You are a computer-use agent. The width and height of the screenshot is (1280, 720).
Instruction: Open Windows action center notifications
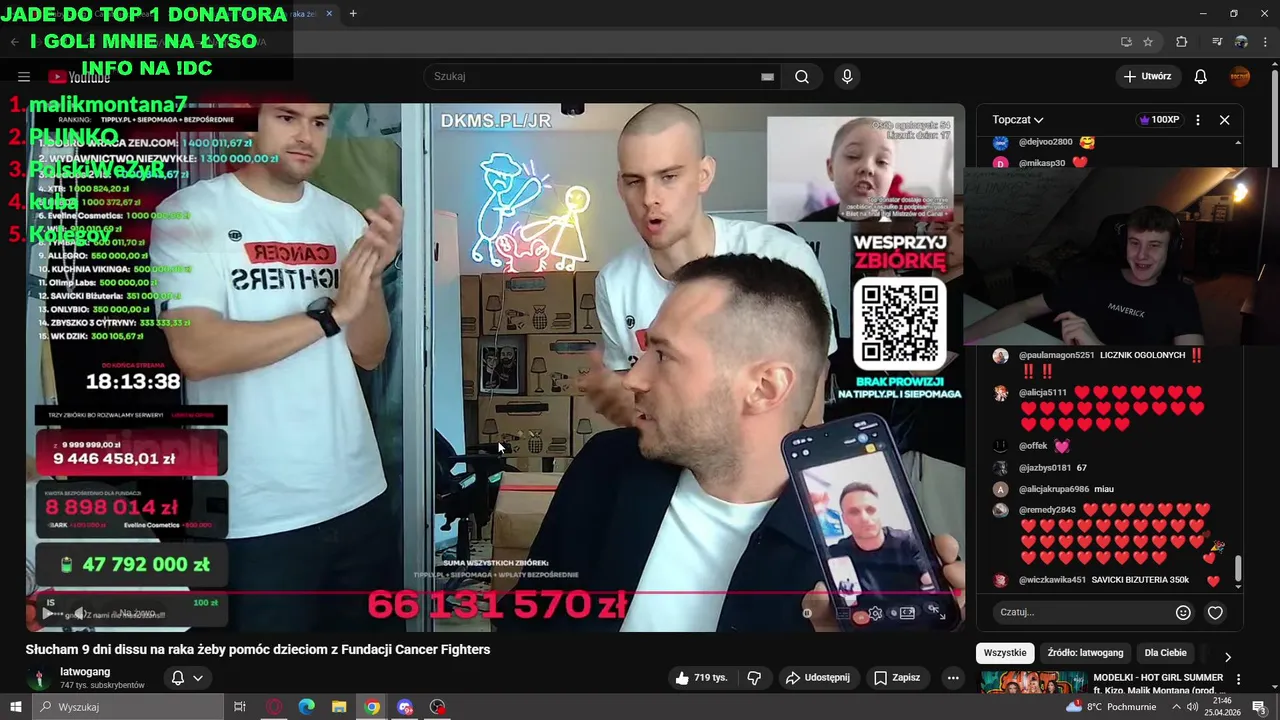tap(1259, 707)
